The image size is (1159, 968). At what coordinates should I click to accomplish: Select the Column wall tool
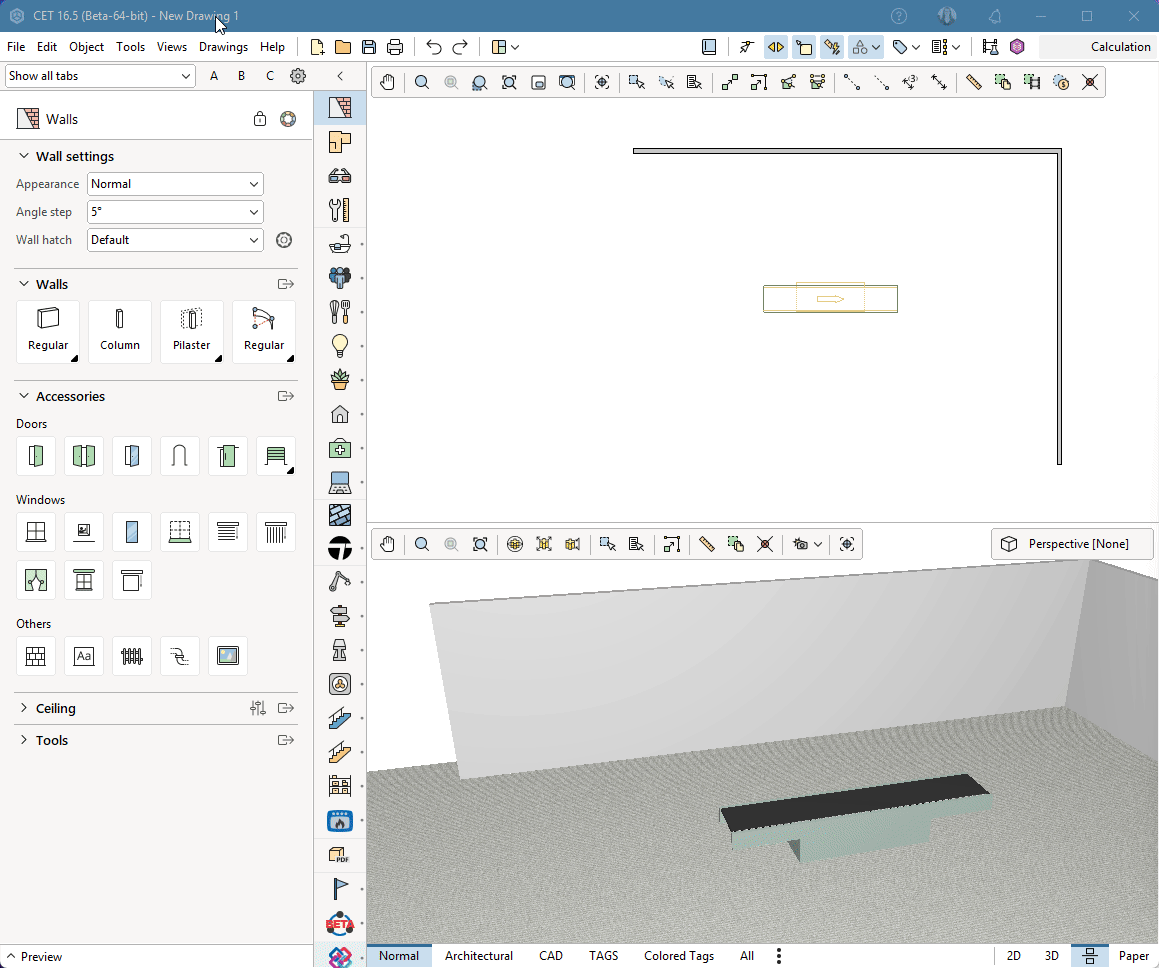120,331
